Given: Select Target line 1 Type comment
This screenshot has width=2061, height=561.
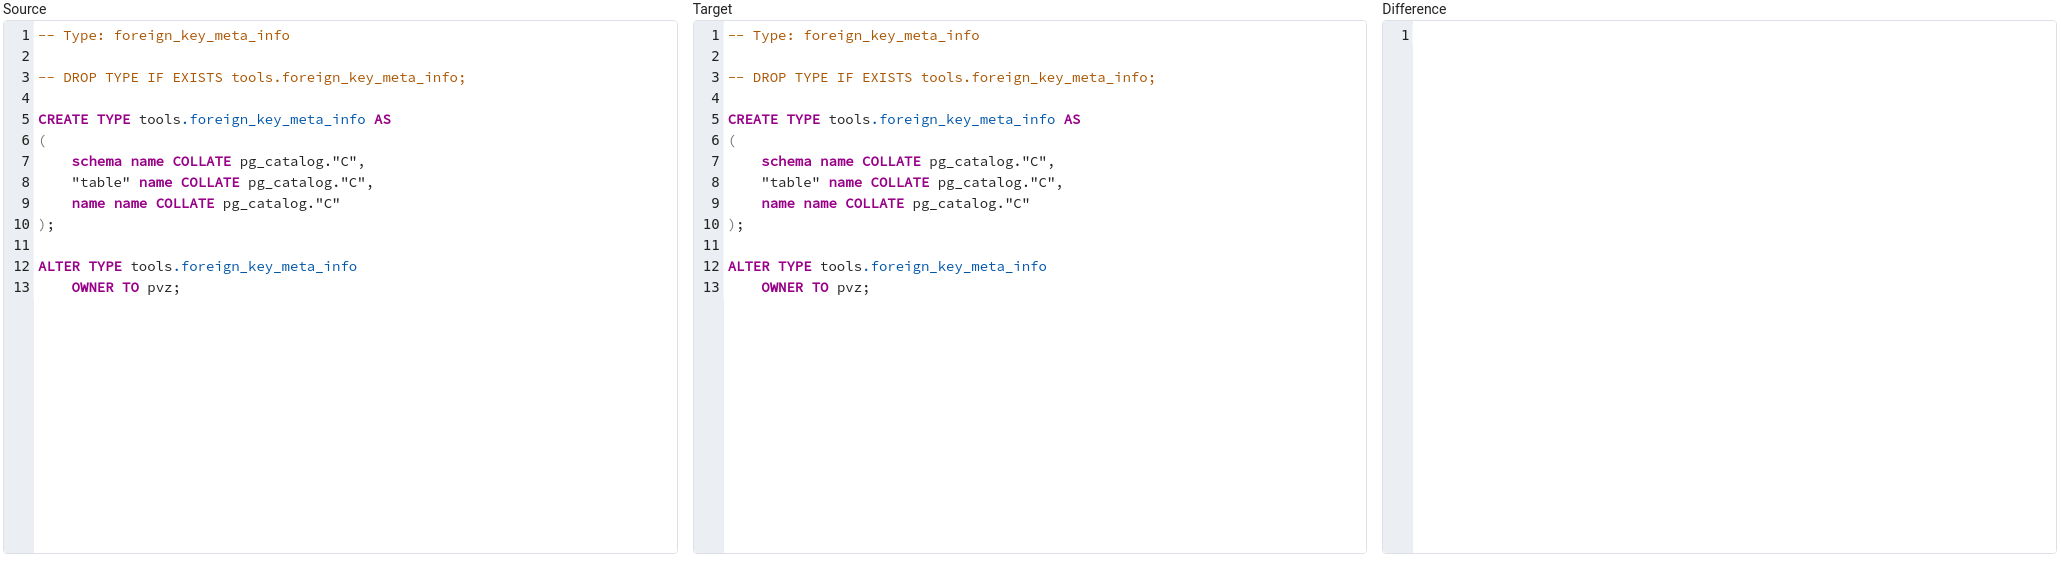Looking at the screenshot, I should 854,35.
